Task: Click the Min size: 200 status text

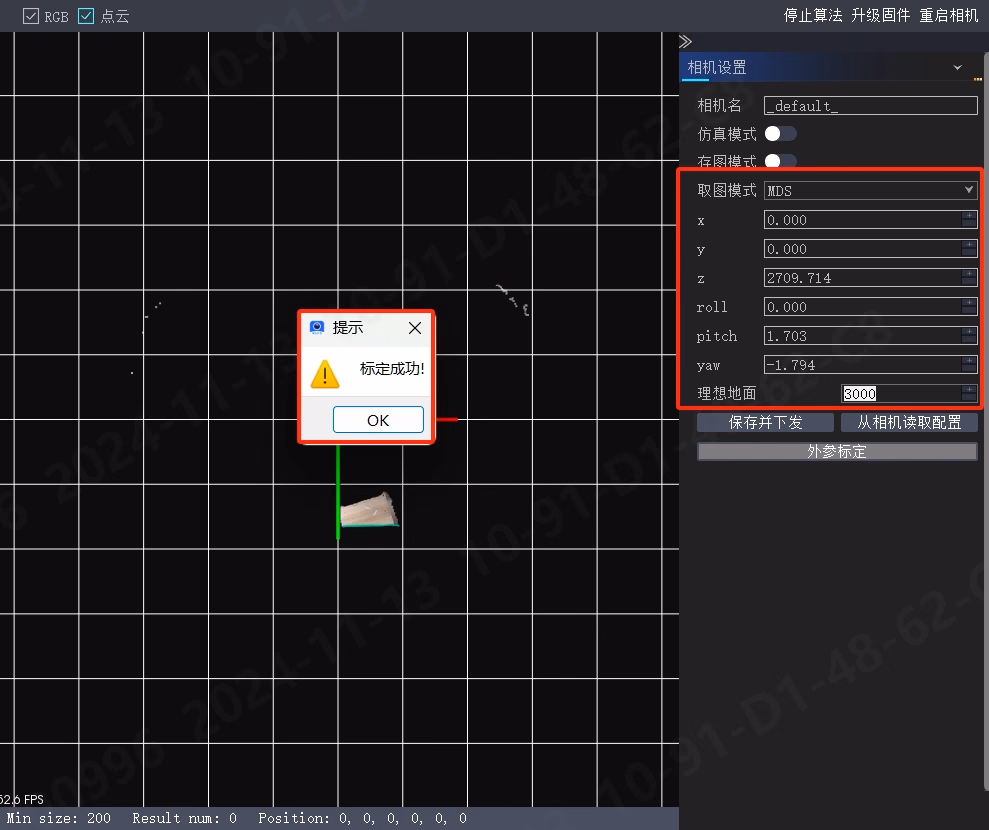Action: (x=59, y=819)
